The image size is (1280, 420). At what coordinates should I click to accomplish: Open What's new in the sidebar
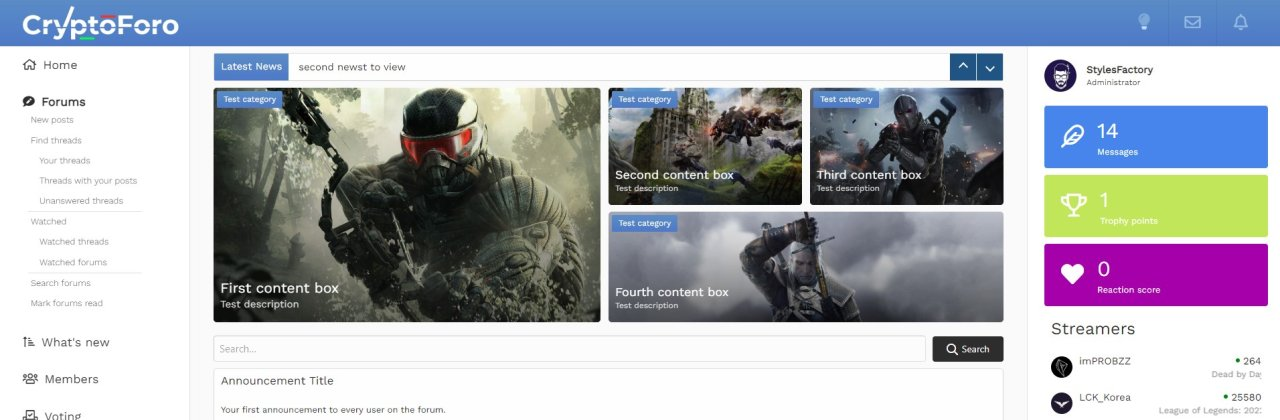coord(75,342)
